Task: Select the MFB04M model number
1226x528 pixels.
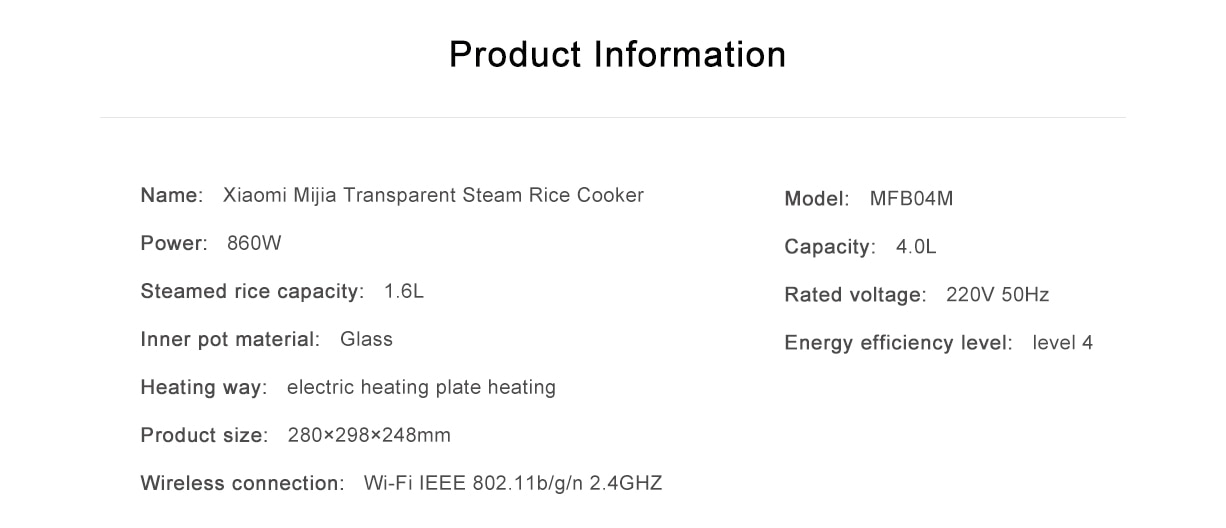Action: [x=912, y=199]
